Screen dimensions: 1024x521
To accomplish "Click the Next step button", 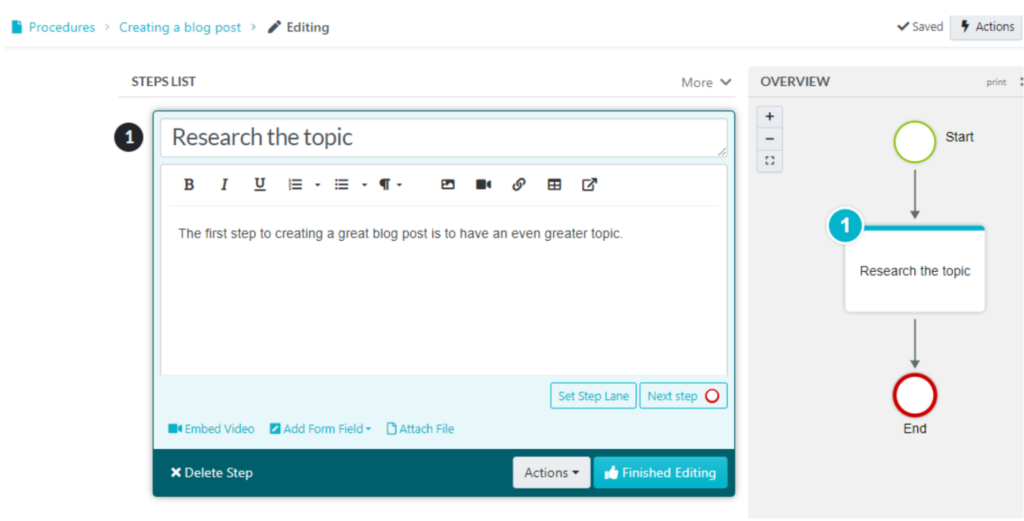I will coord(683,396).
